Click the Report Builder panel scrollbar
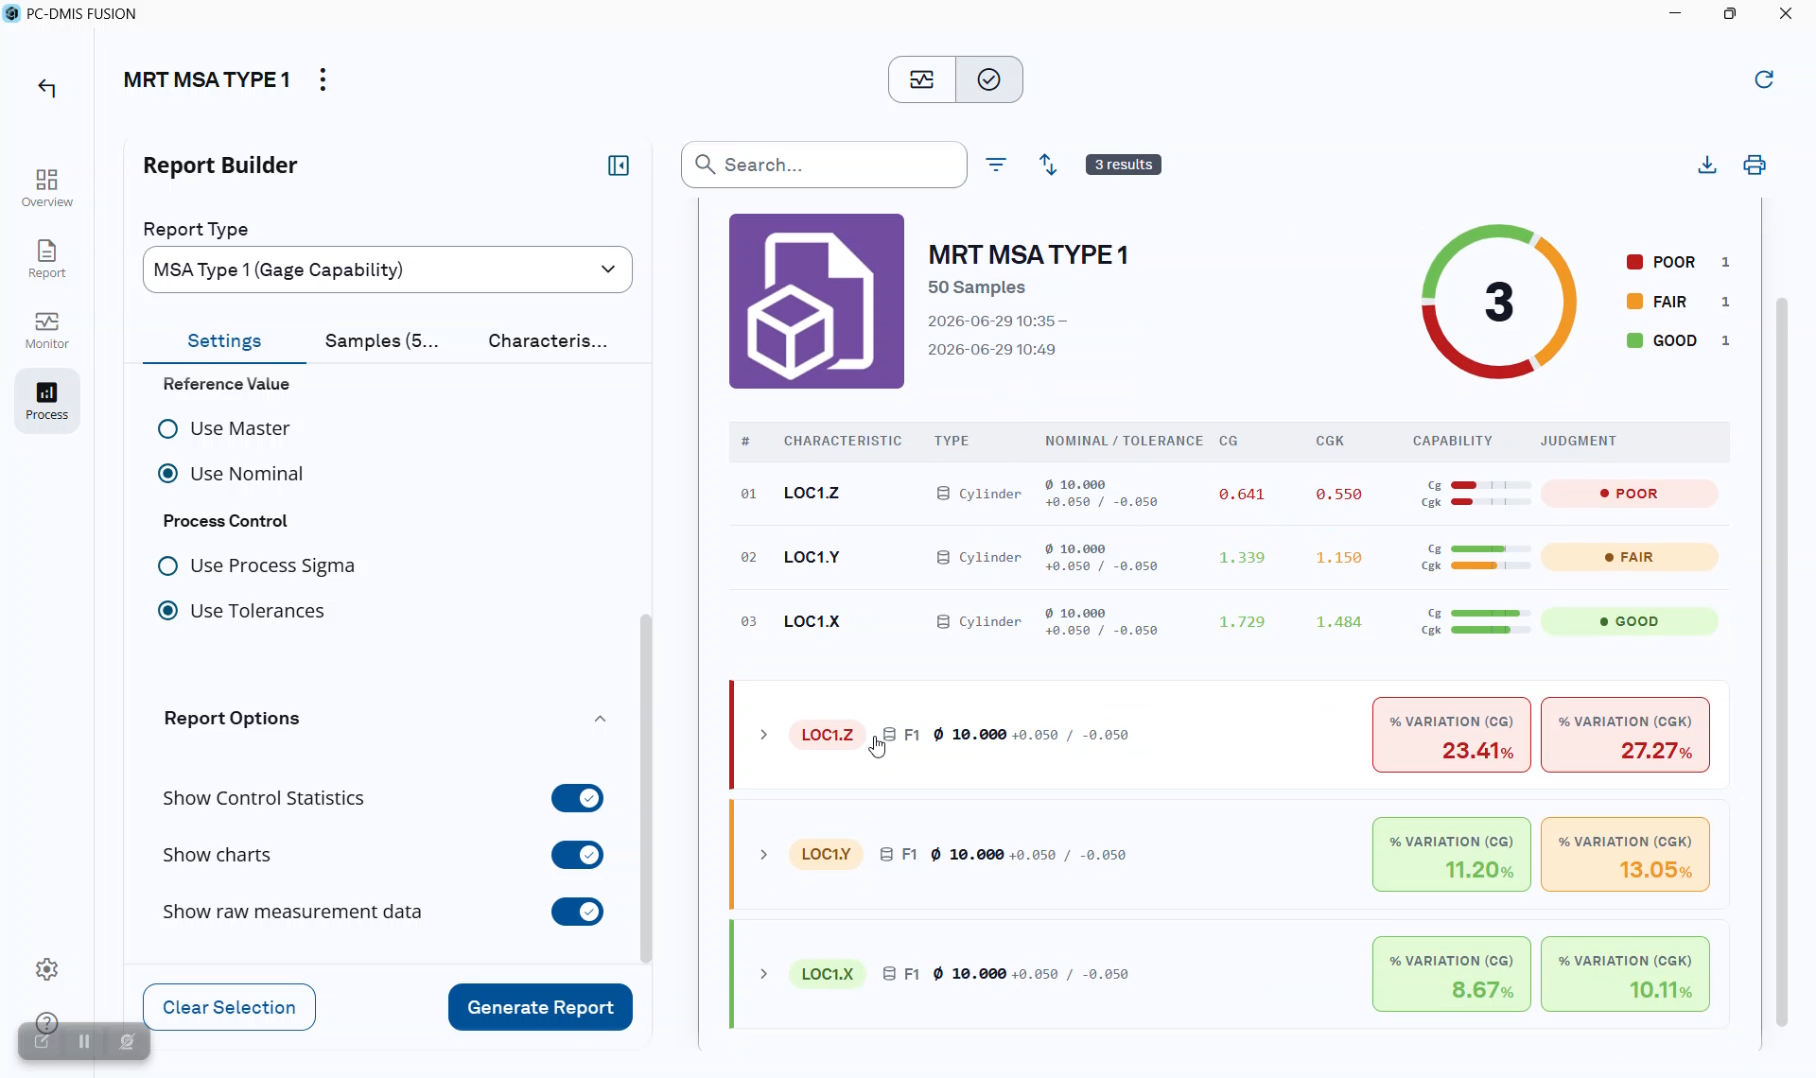 click(x=646, y=788)
